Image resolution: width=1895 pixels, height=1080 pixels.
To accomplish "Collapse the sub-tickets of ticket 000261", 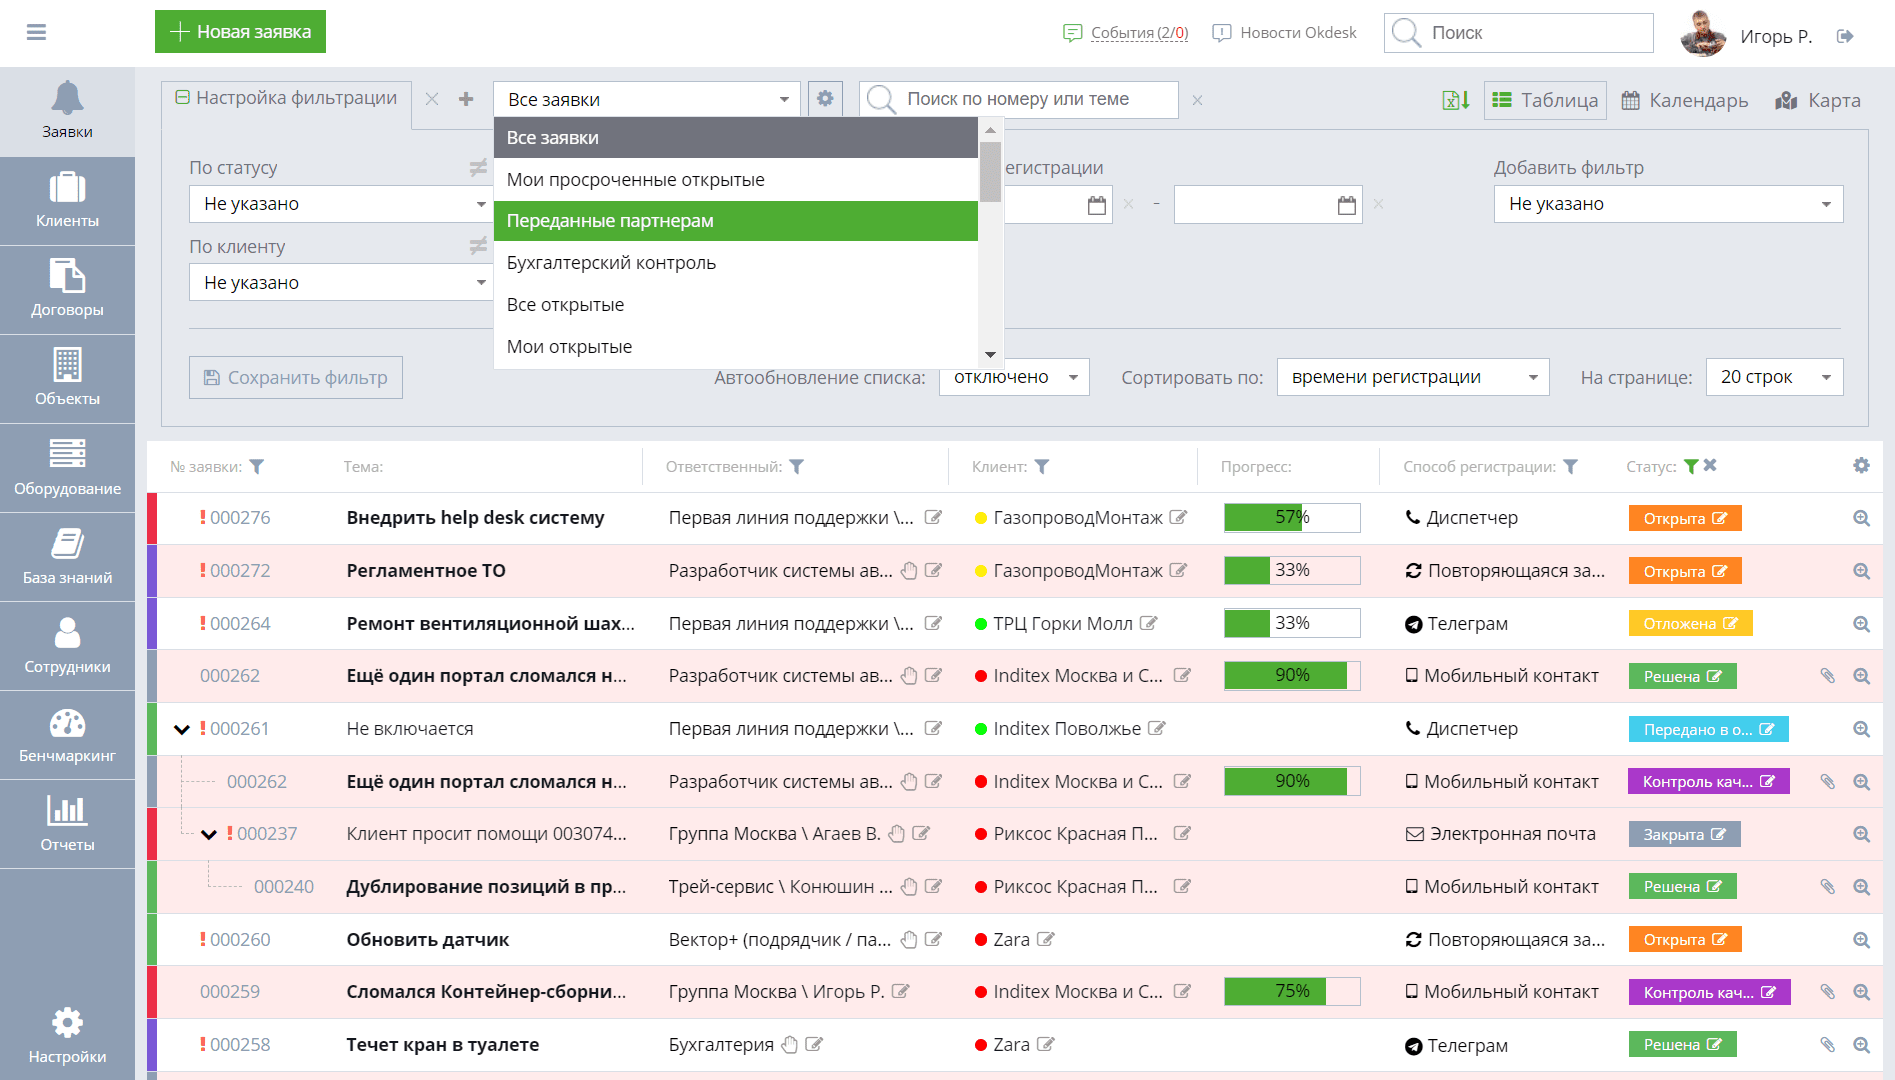I will pyautogui.click(x=182, y=729).
